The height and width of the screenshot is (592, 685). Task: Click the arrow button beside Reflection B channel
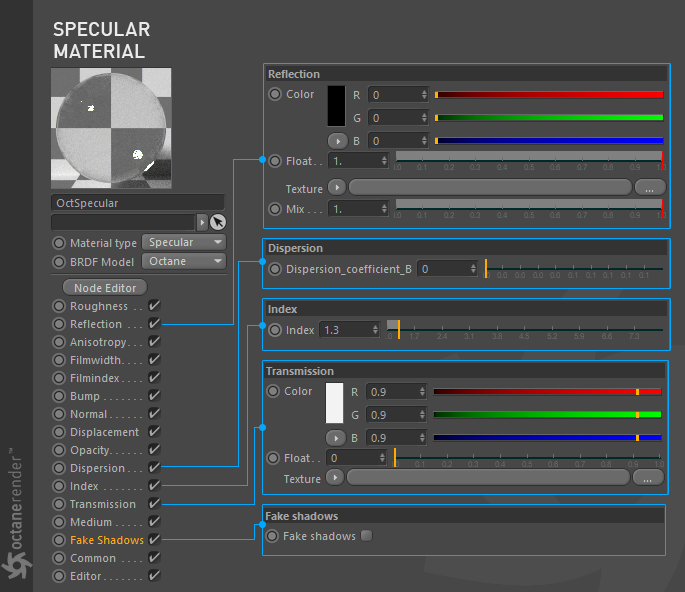tap(338, 141)
